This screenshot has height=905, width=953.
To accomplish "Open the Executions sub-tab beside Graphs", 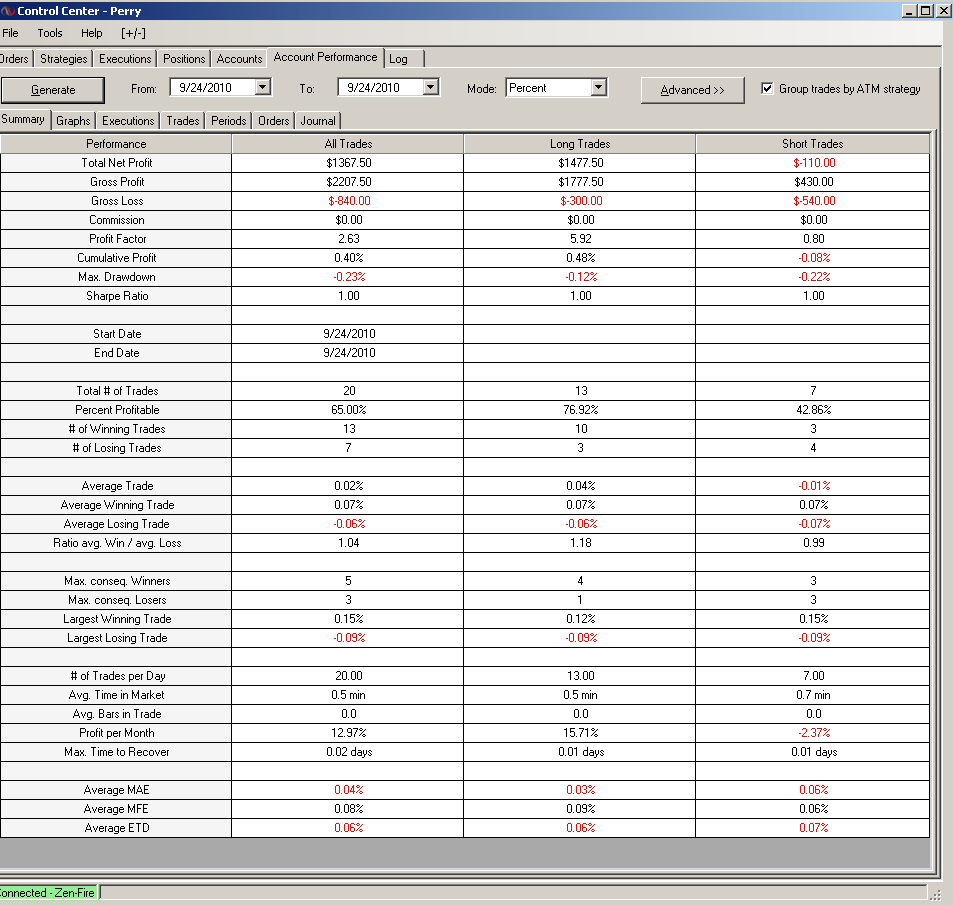I will pyautogui.click(x=128, y=121).
